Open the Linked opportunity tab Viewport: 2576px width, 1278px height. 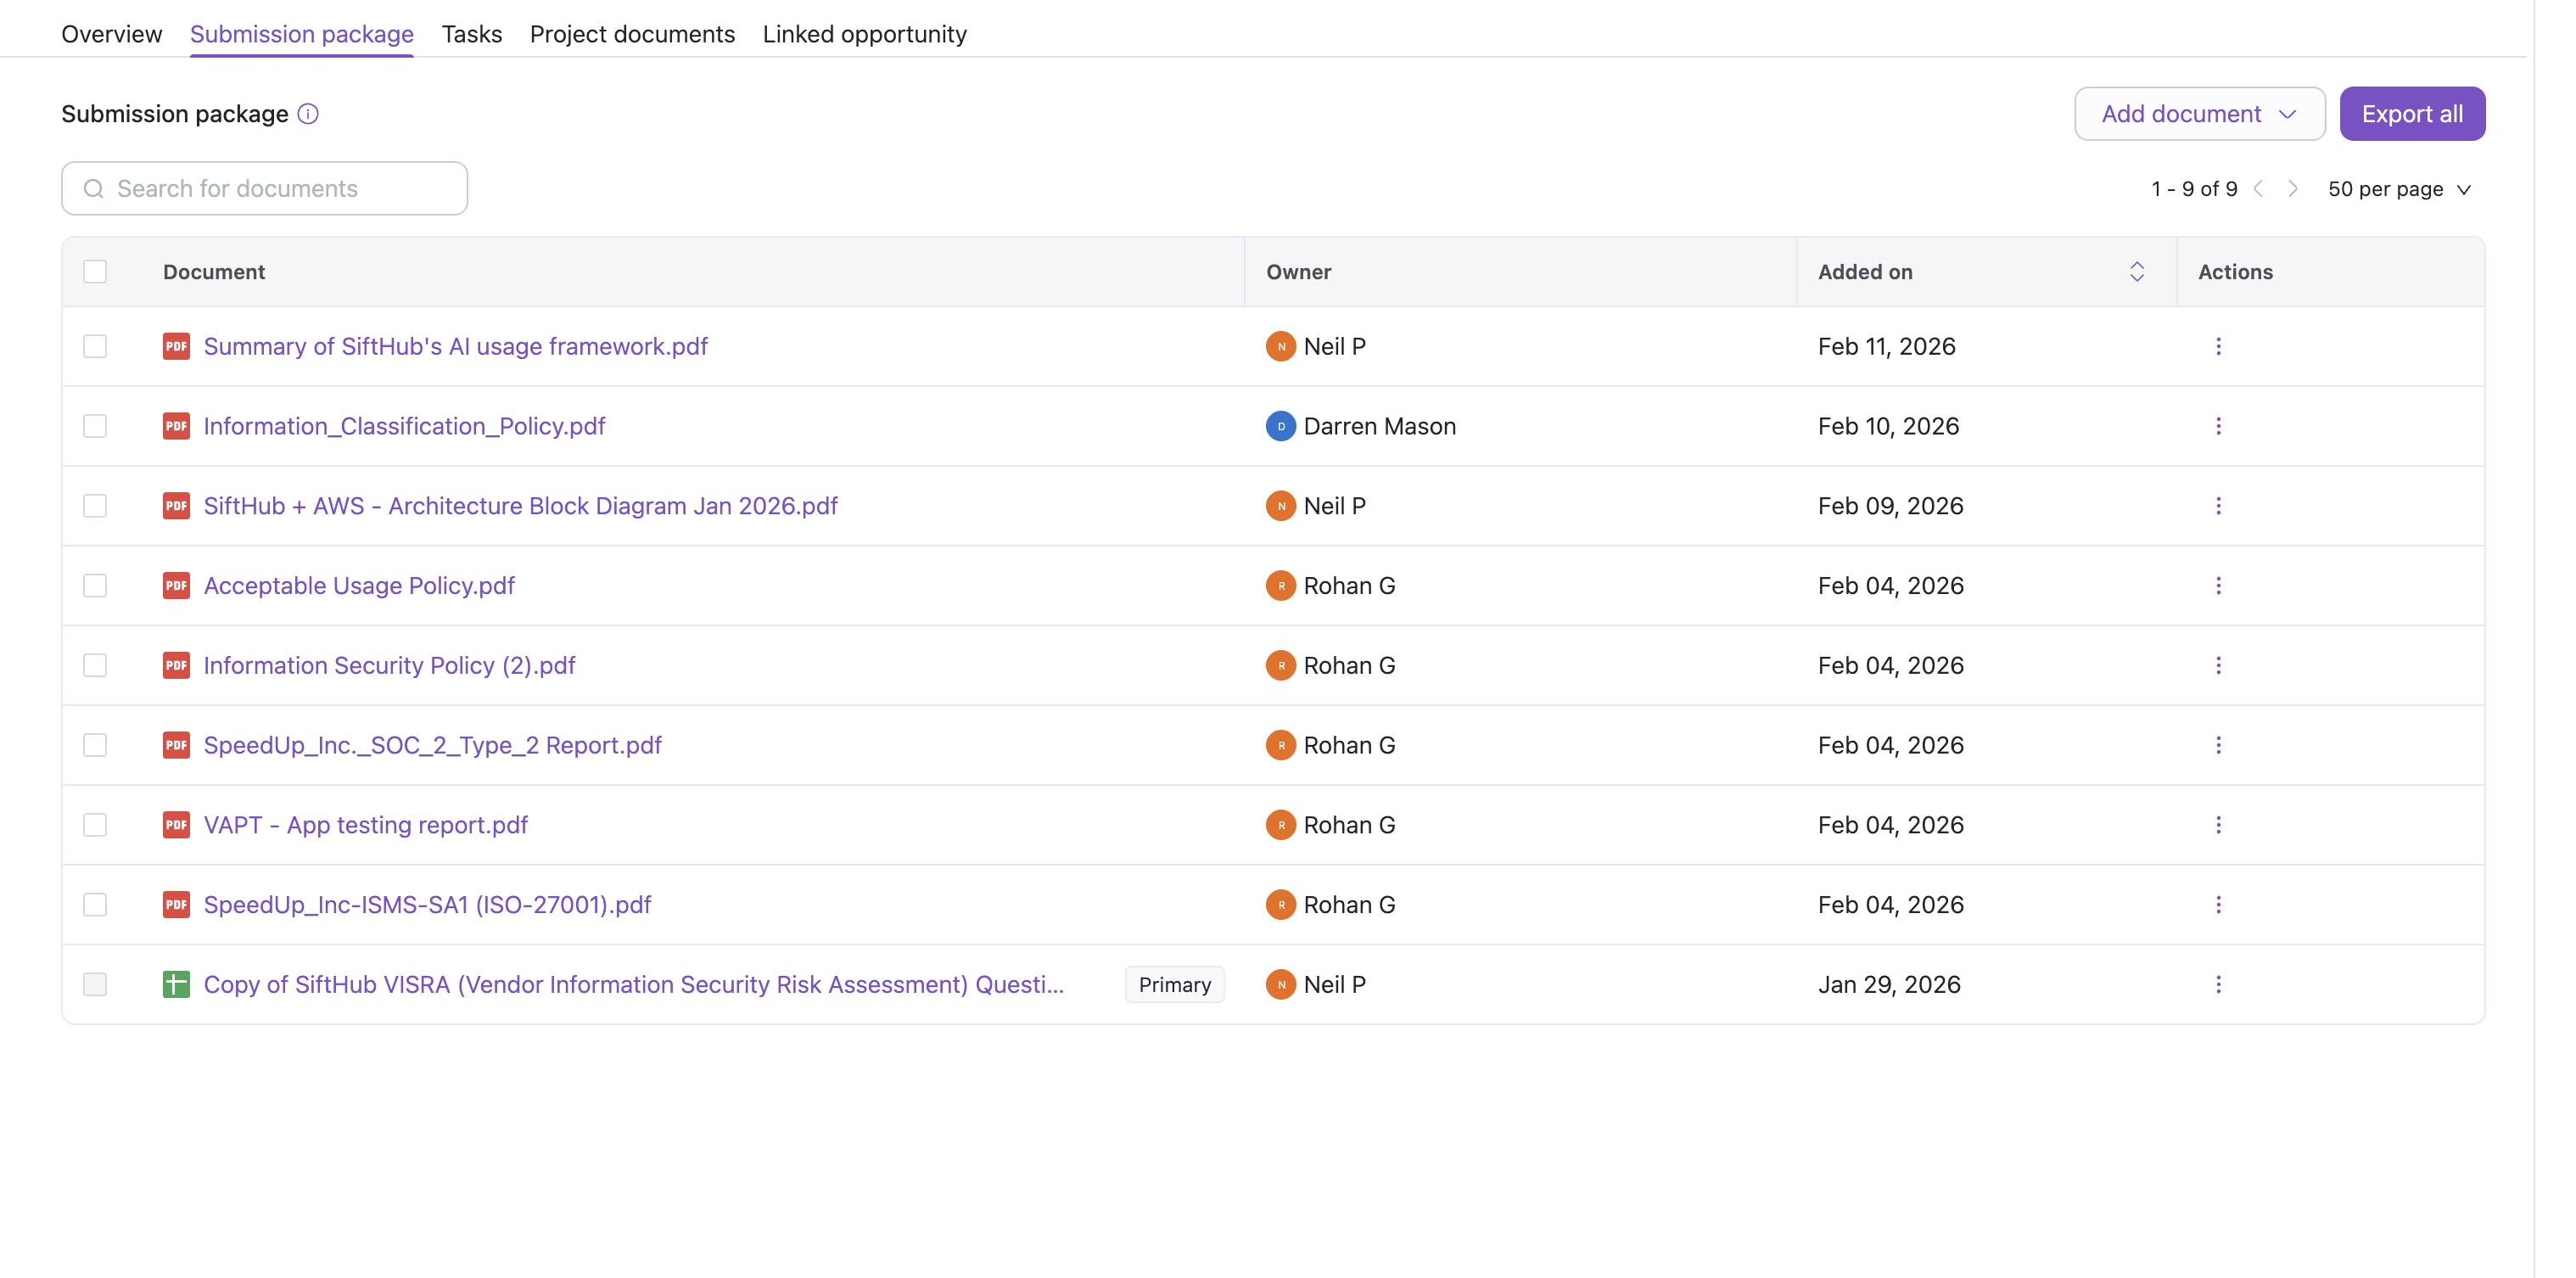[x=864, y=34]
